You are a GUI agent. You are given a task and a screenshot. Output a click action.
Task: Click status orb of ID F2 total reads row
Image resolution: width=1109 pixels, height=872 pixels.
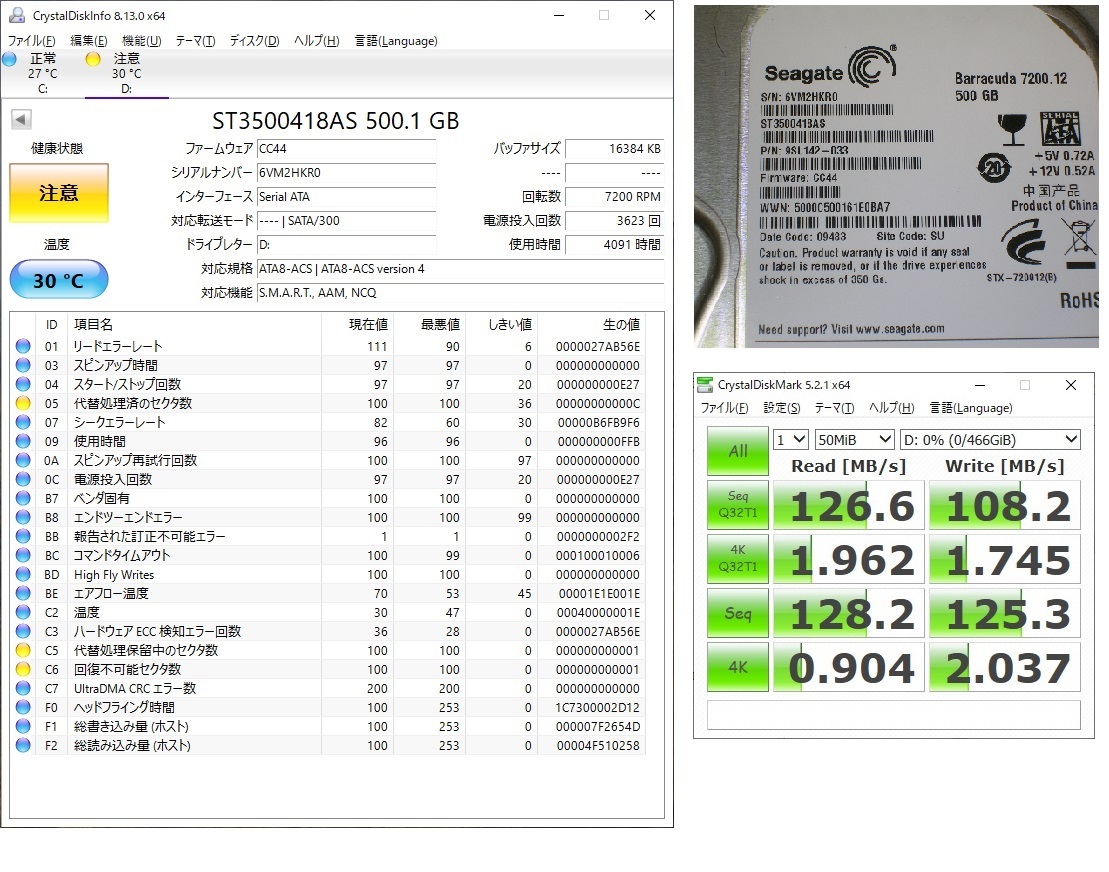[23, 745]
